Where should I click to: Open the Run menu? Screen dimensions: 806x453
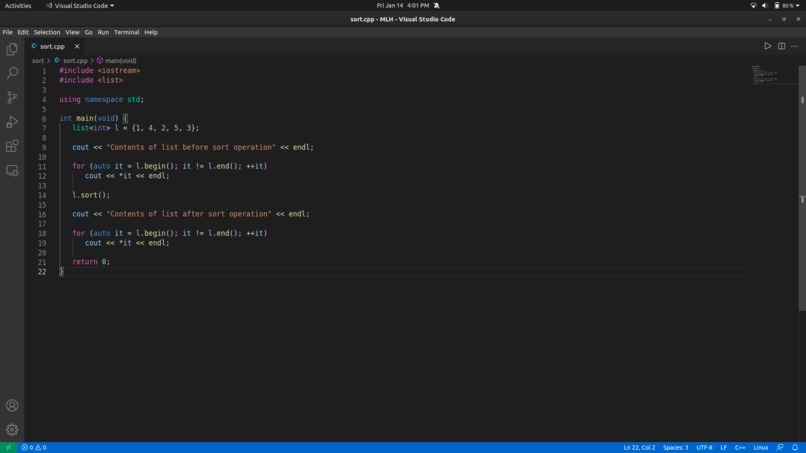coord(103,32)
